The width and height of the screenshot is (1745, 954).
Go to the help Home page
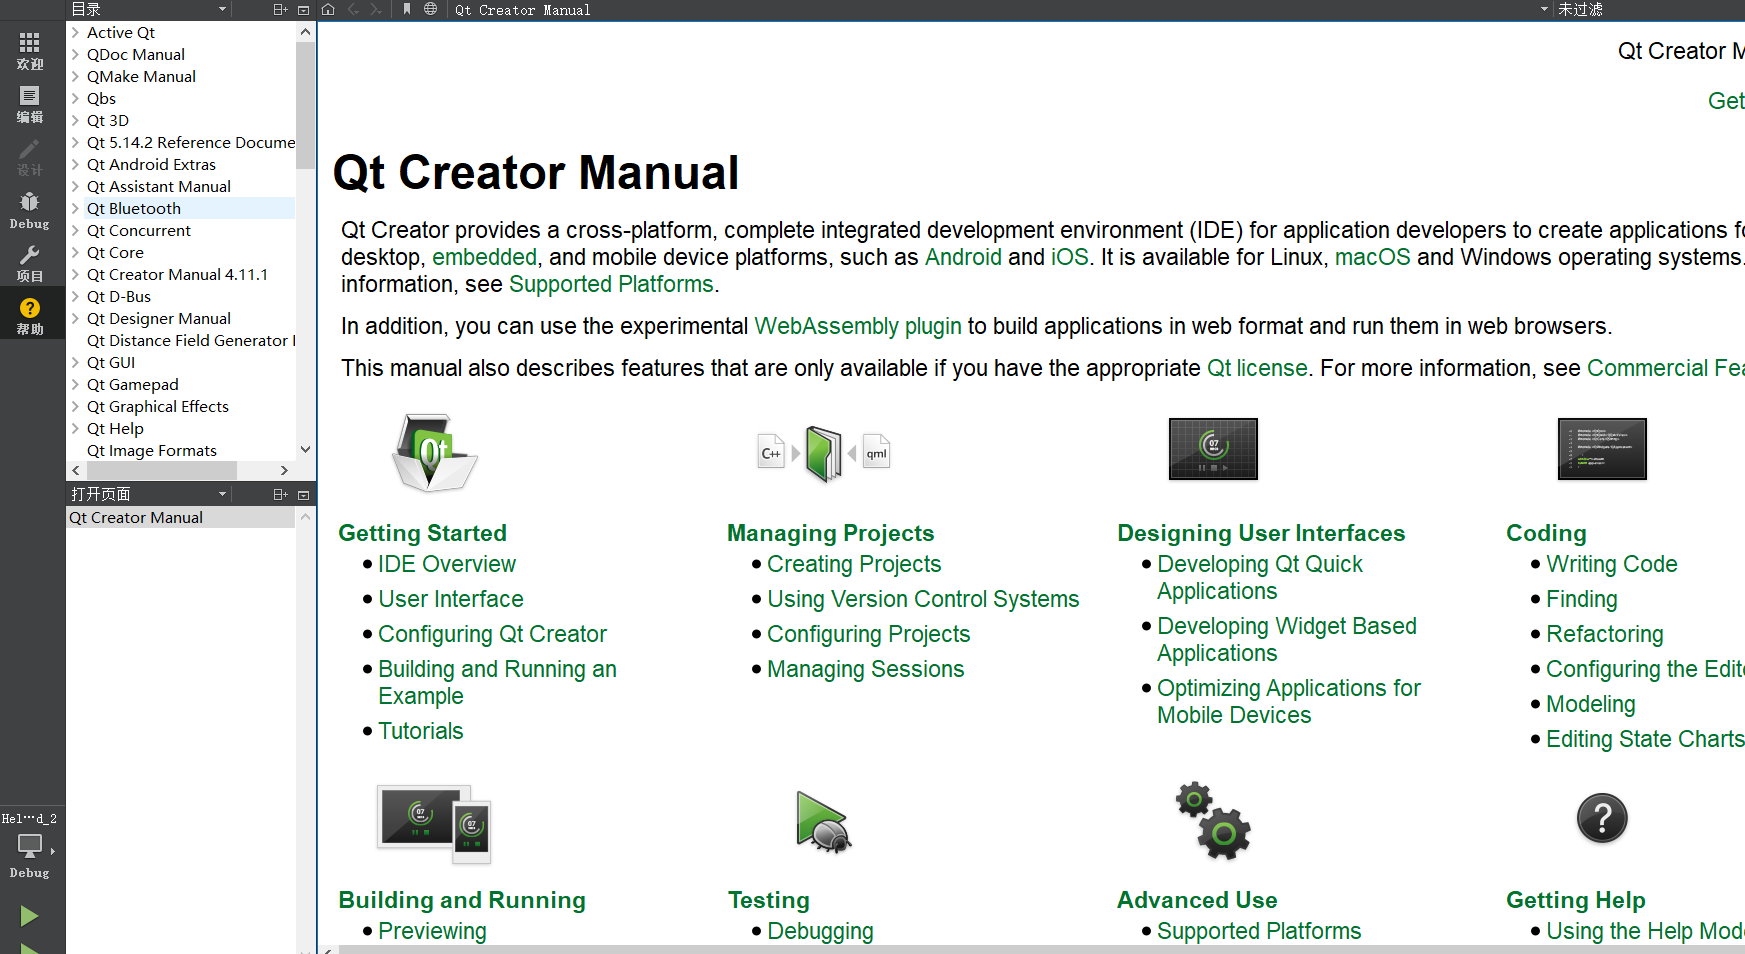328,9
